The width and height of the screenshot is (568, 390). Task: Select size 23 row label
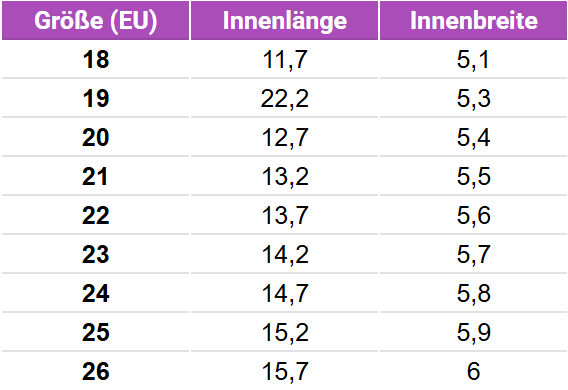click(96, 255)
